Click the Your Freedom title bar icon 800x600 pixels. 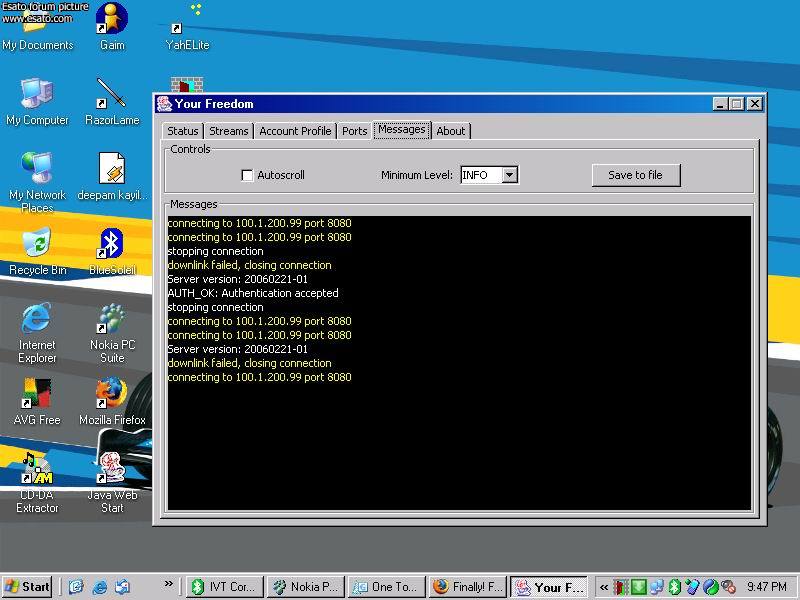tap(164, 104)
